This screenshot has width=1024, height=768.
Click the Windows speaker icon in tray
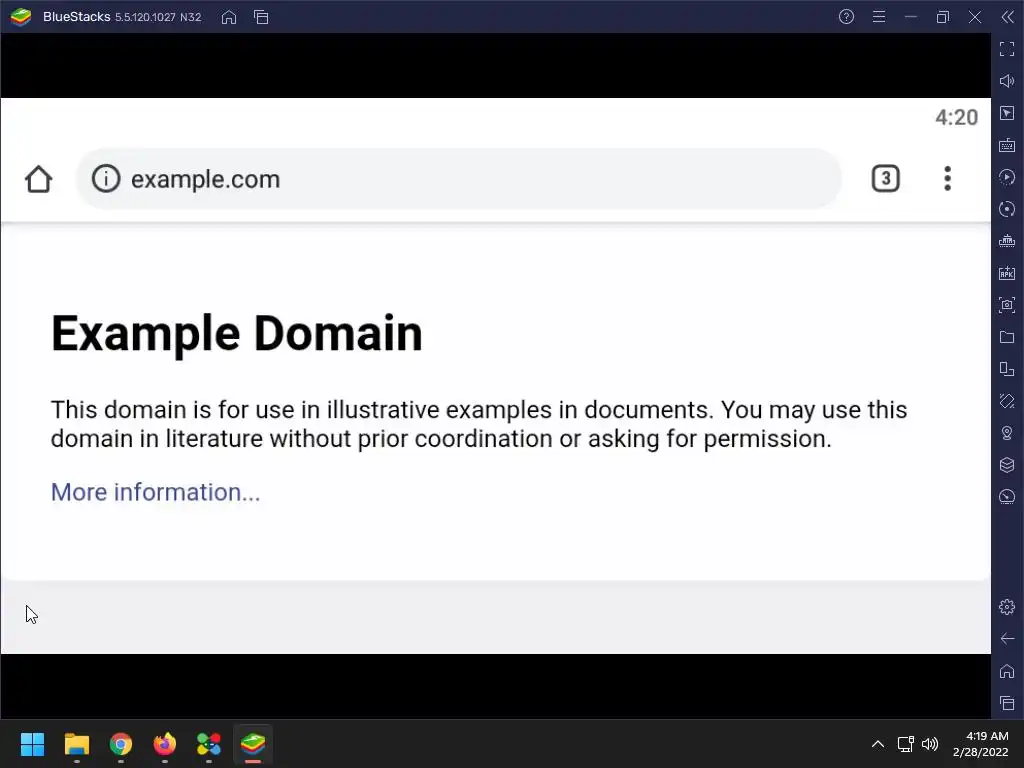(929, 744)
